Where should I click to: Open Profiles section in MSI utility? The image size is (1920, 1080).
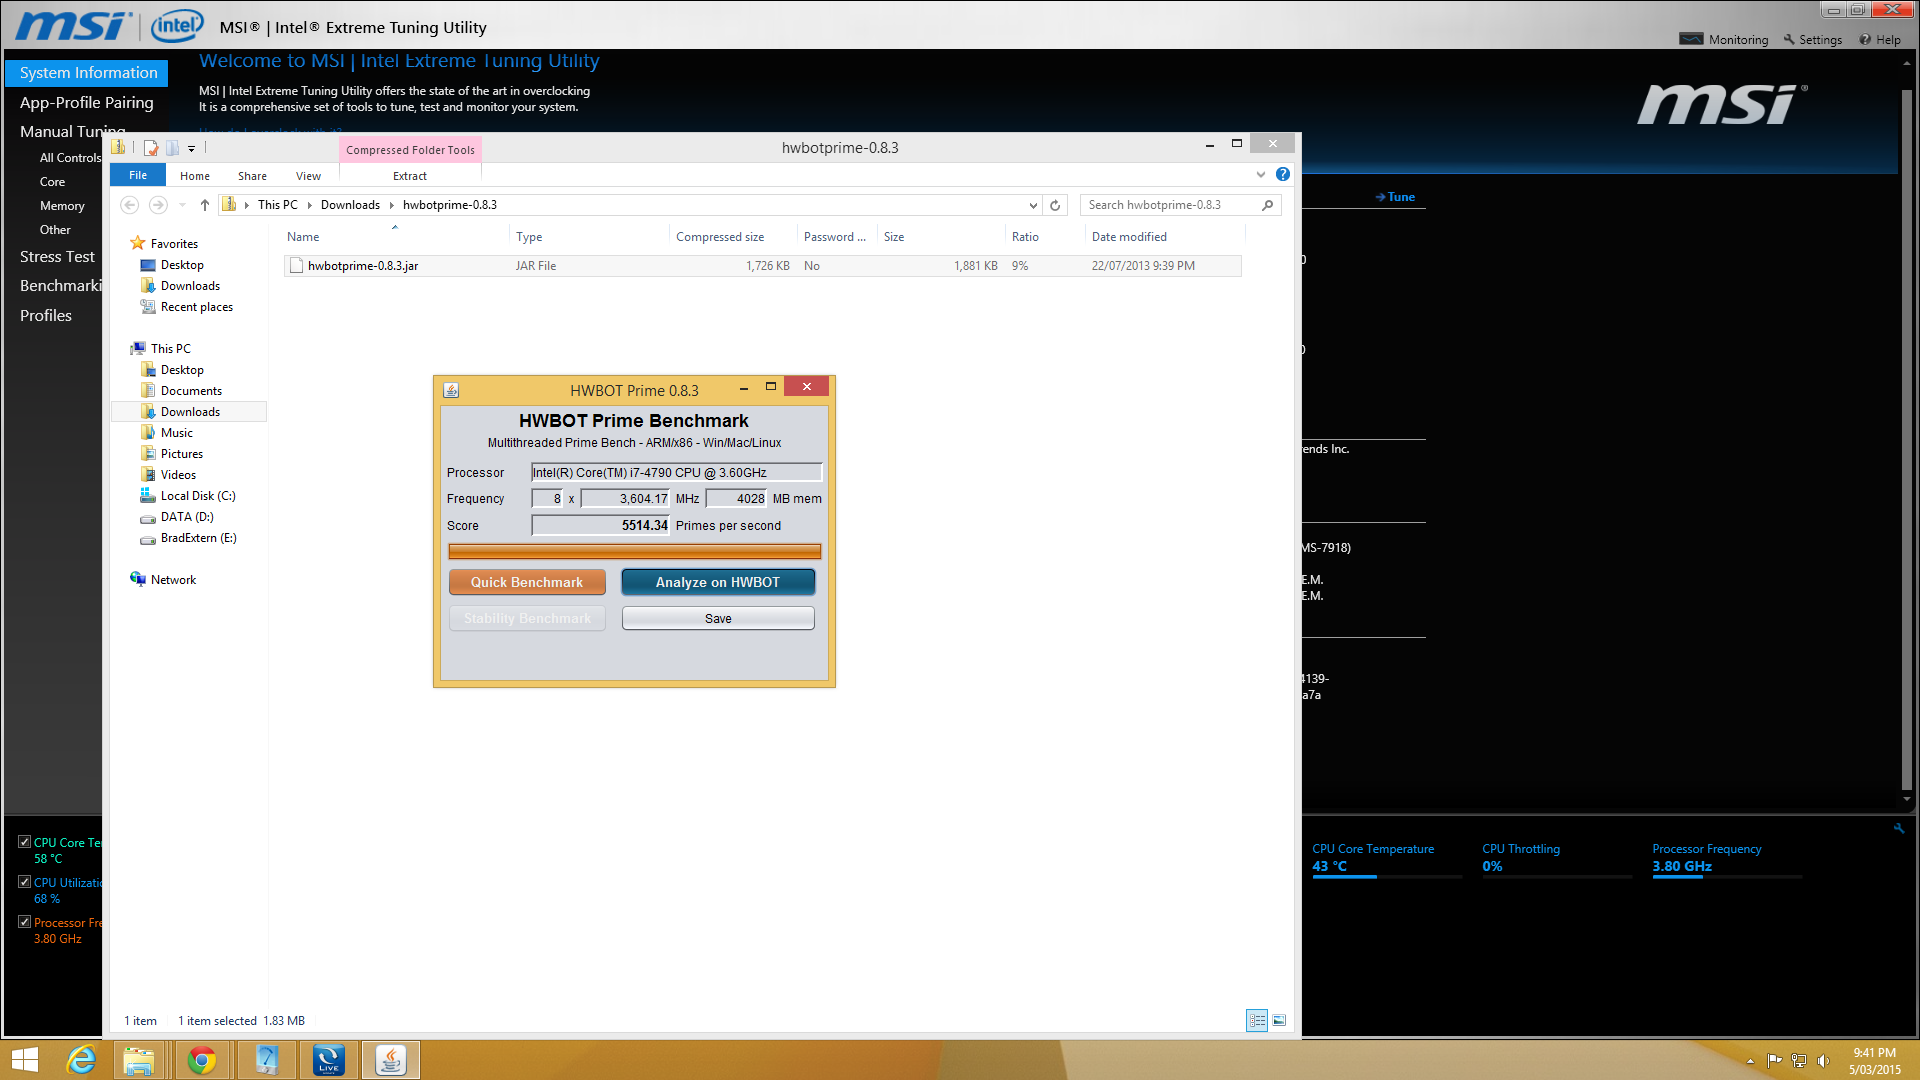[x=46, y=315]
